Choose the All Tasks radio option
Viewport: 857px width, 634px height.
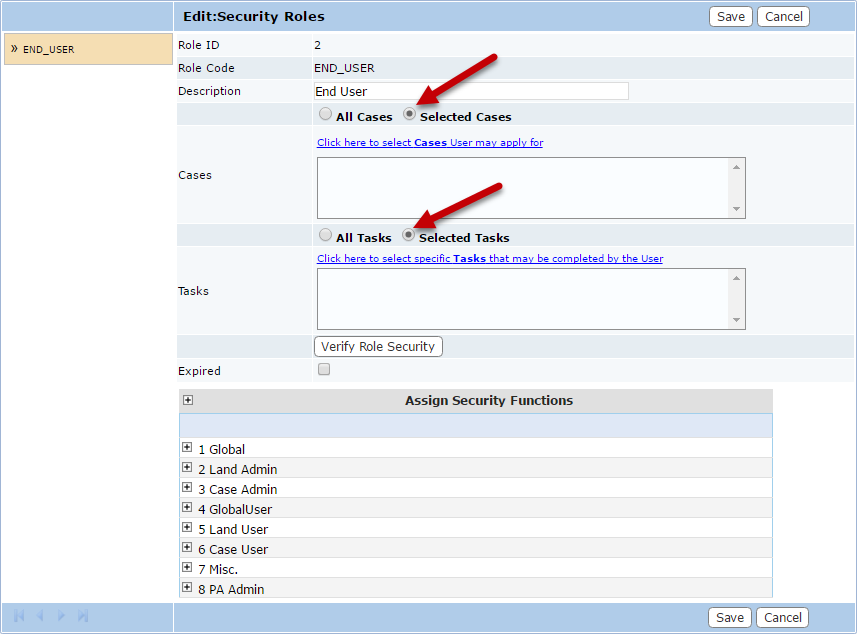325,236
